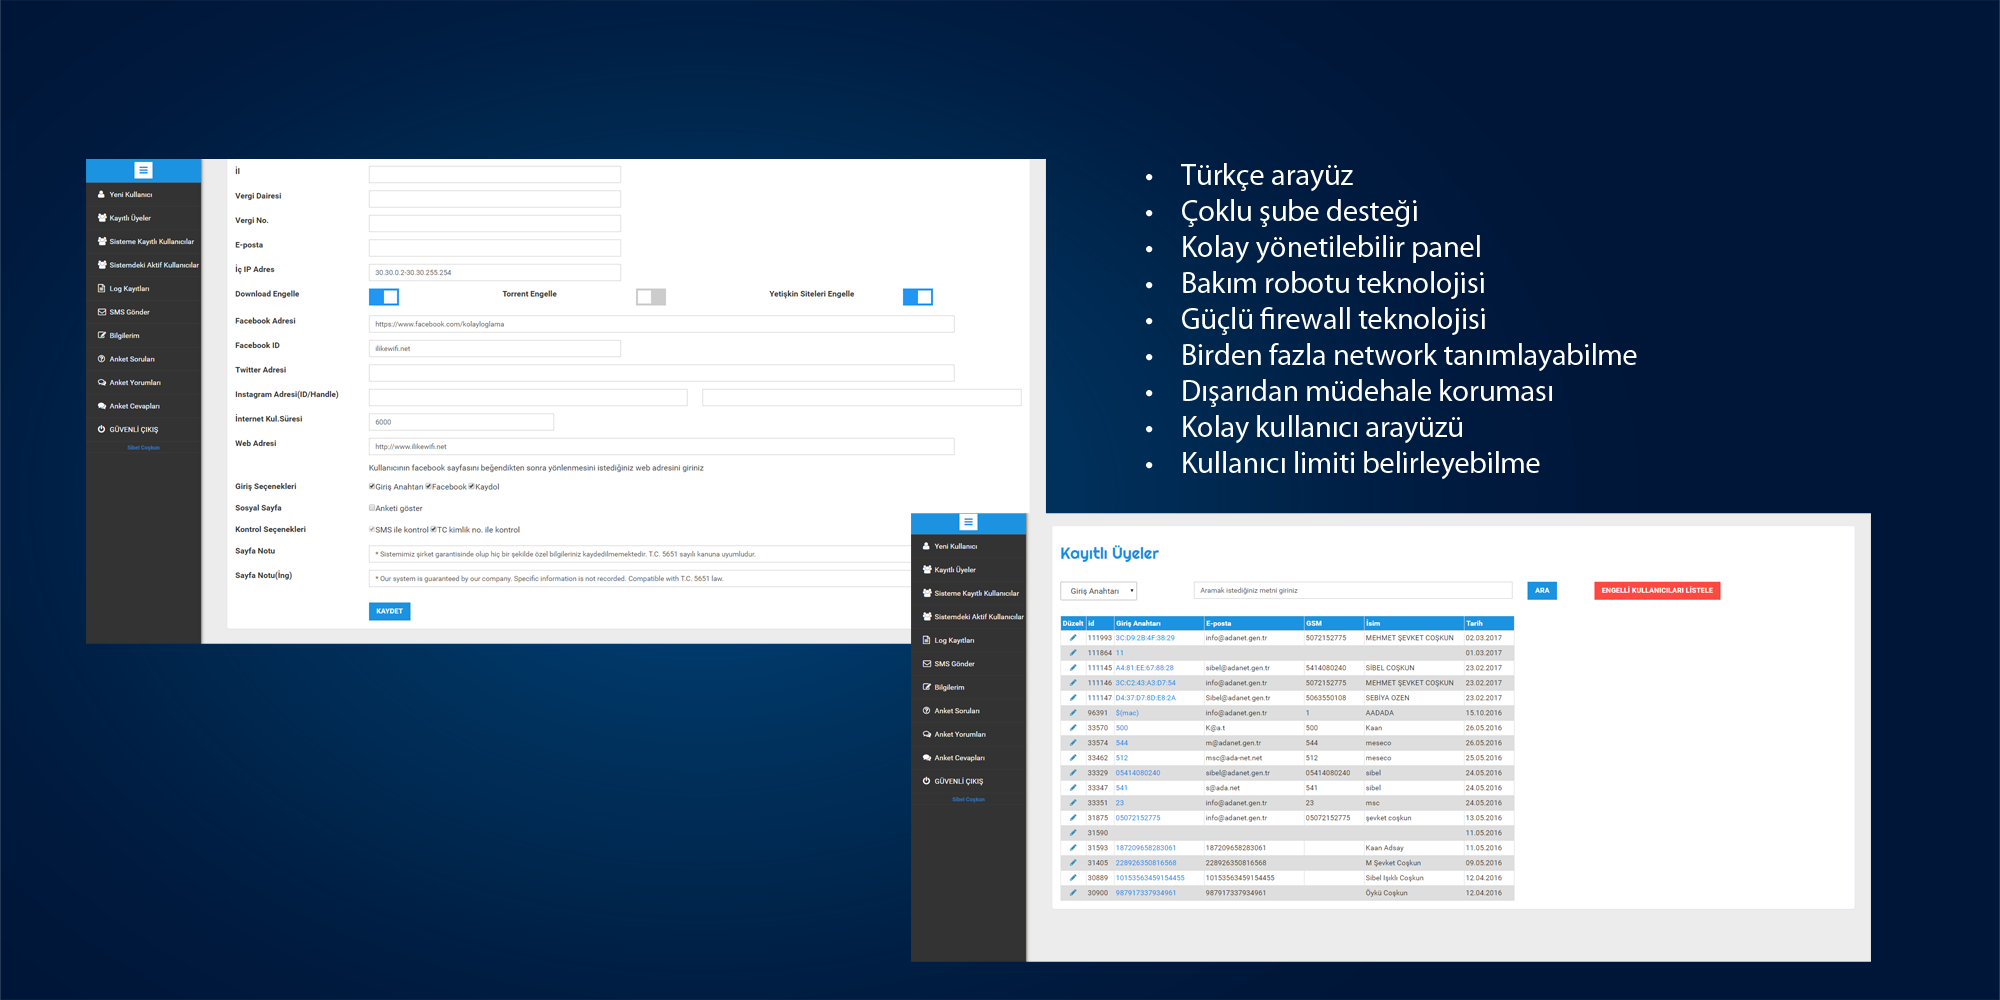This screenshot has height=1000, width=2000.
Task: Check the Anketi göster checkbox
Action: coord(372,508)
